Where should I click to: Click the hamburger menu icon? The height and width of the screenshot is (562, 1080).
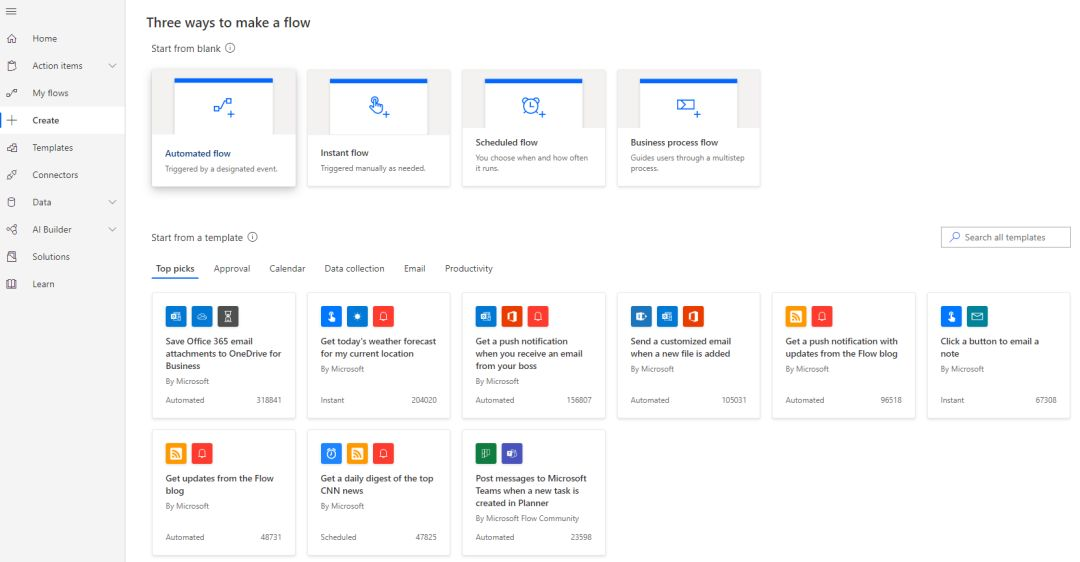click(x=12, y=11)
